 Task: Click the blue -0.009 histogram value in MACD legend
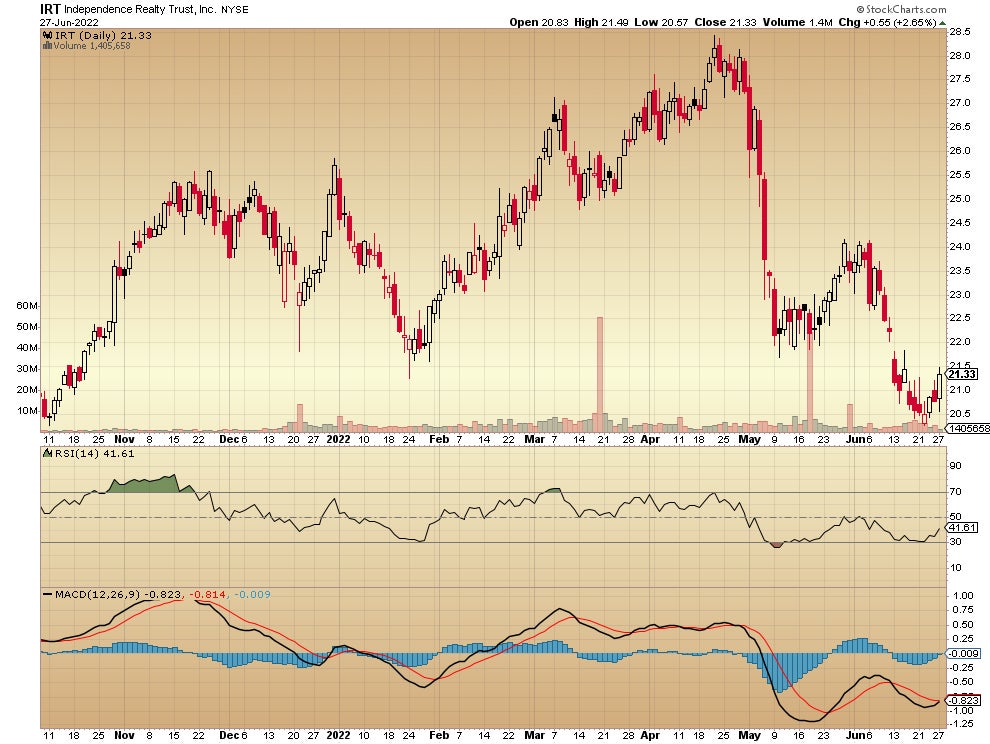253,594
